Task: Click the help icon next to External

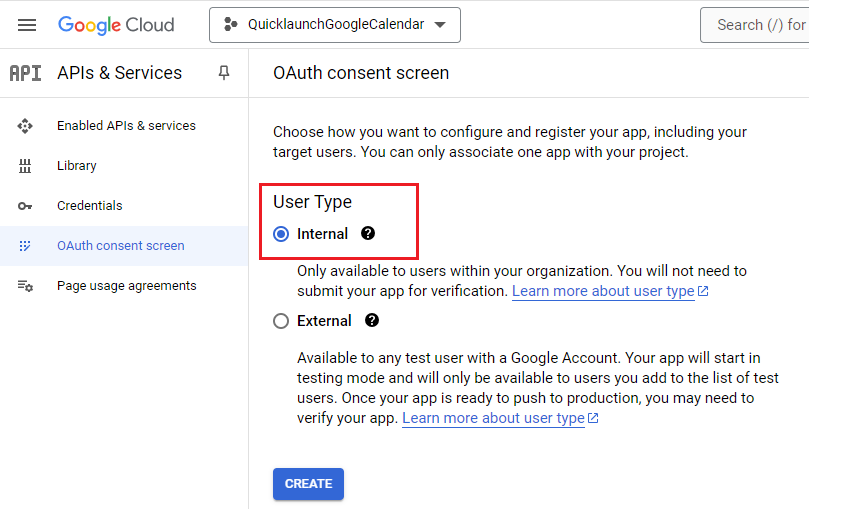Action: [x=372, y=320]
